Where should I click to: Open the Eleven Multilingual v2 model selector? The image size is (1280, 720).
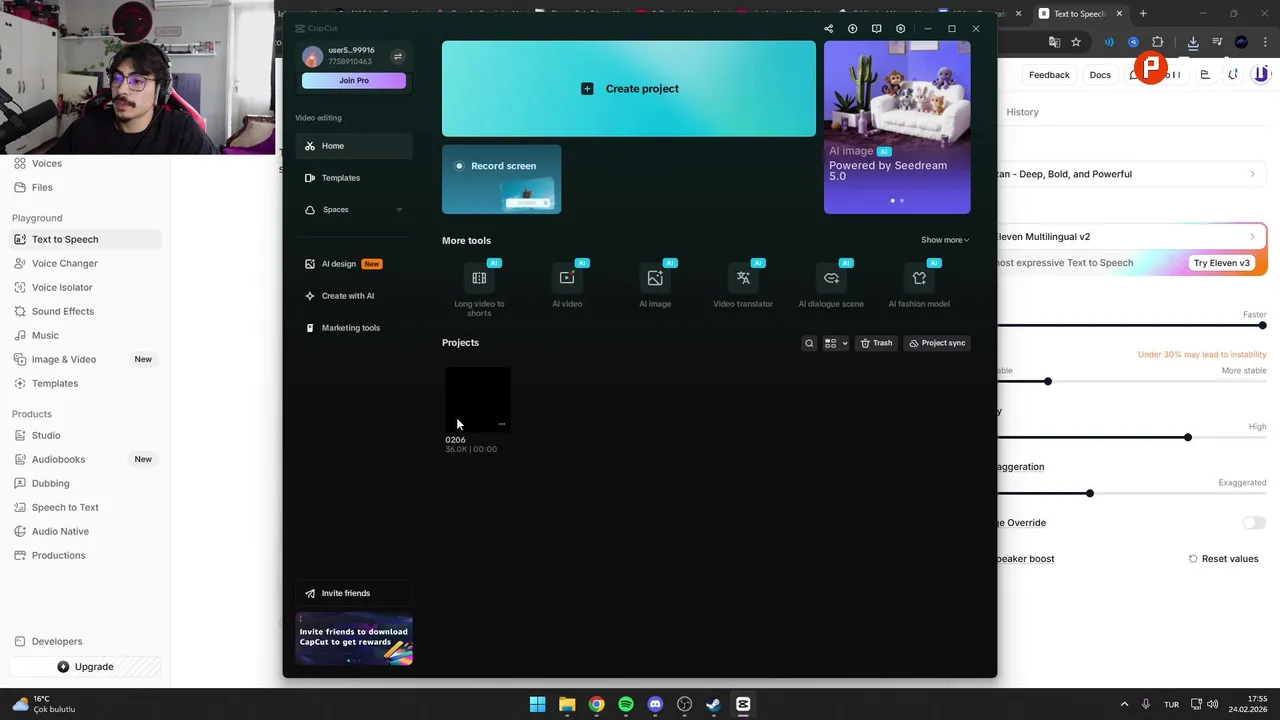pos(1131,237)
